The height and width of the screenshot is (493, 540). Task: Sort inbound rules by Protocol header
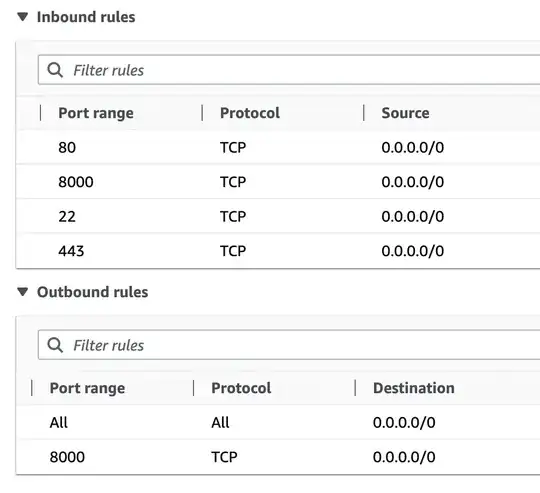tap(250, 113)
